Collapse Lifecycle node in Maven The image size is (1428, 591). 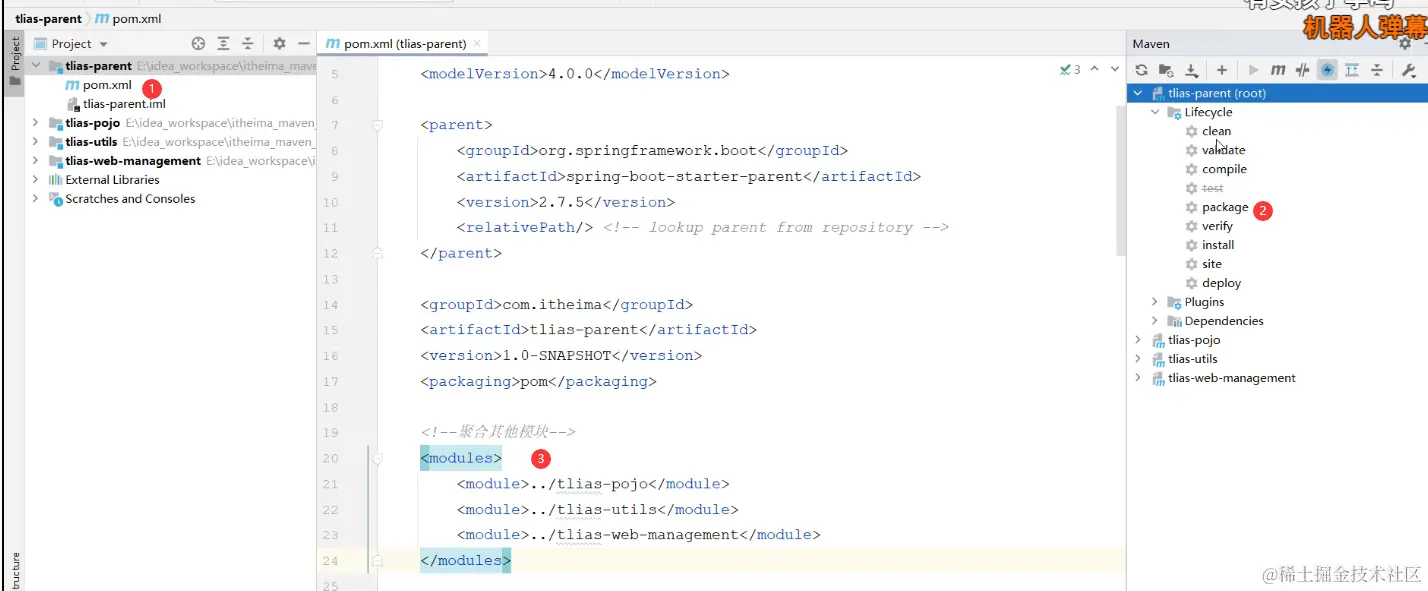click(1155, 112)
